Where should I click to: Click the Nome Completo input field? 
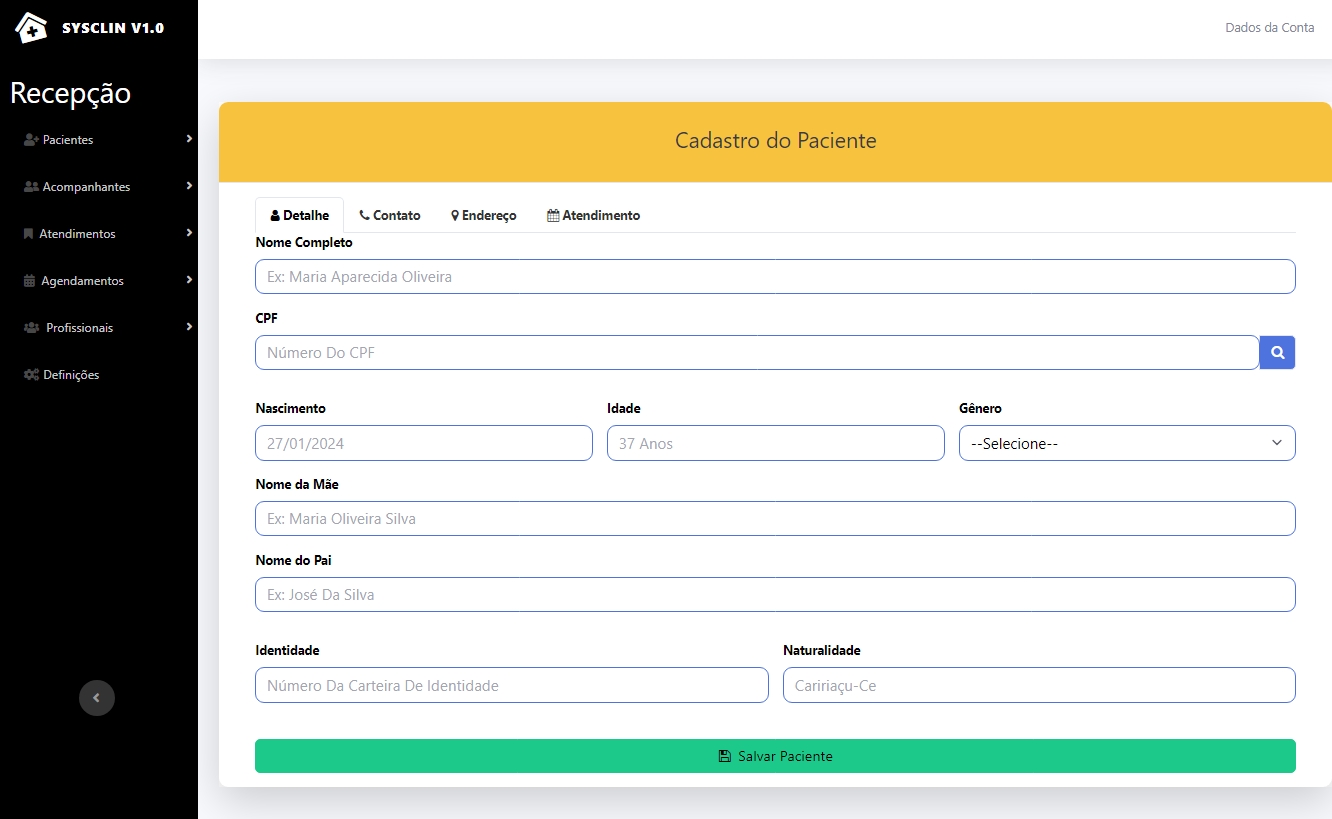(x=775, y=277)
